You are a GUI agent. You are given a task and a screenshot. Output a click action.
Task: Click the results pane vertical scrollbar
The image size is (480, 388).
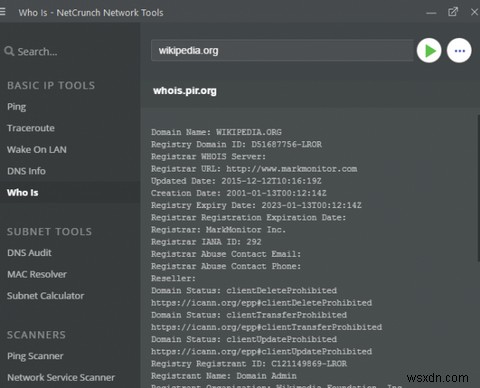click(x=478, y=188)
